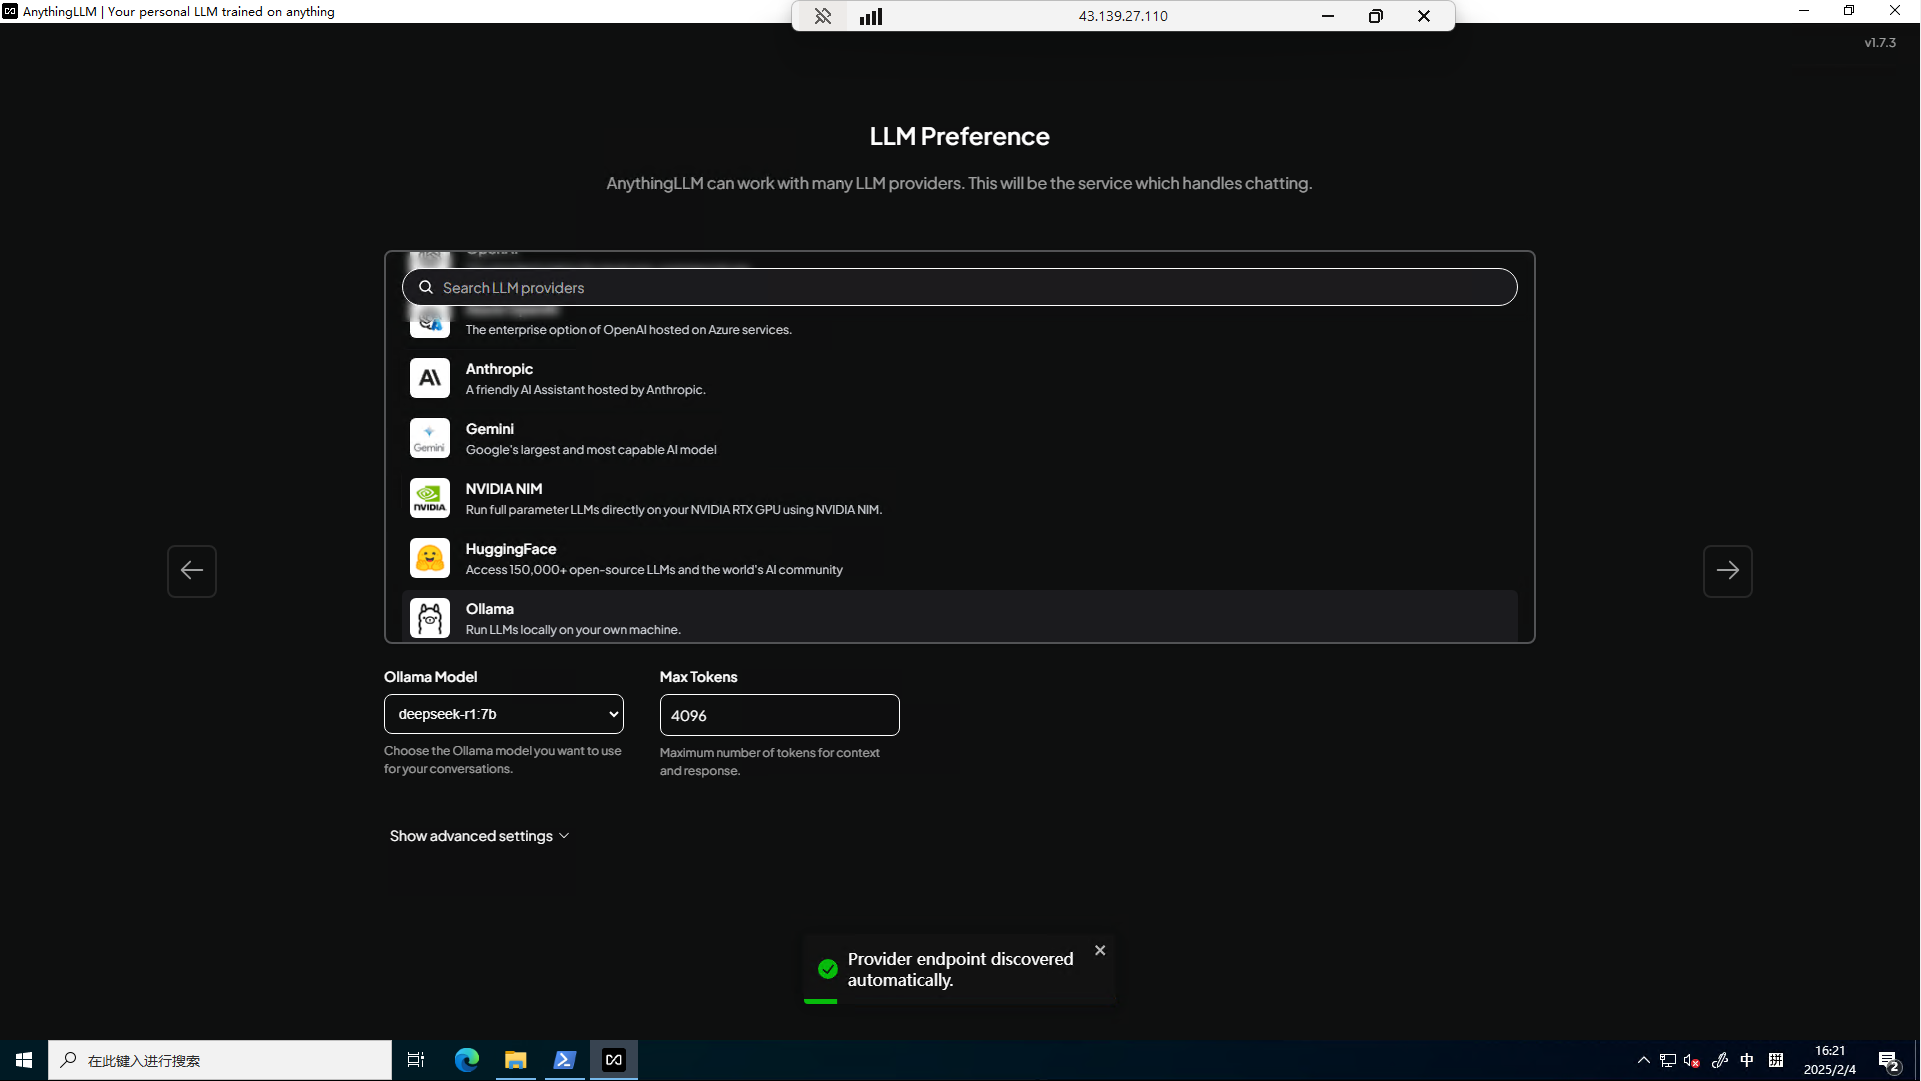Proceed with the right arrow navigation button
Viewport: 1921px width, 1081px height.
coord(1728,570)
